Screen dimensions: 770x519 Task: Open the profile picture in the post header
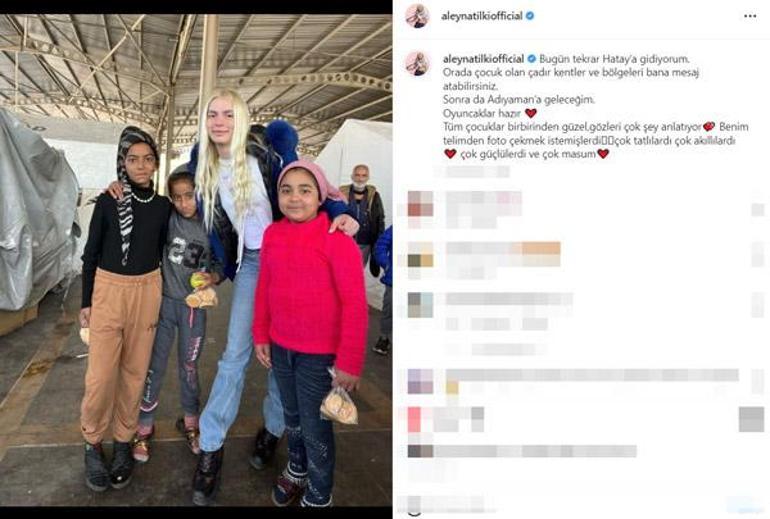pos(417,16)
